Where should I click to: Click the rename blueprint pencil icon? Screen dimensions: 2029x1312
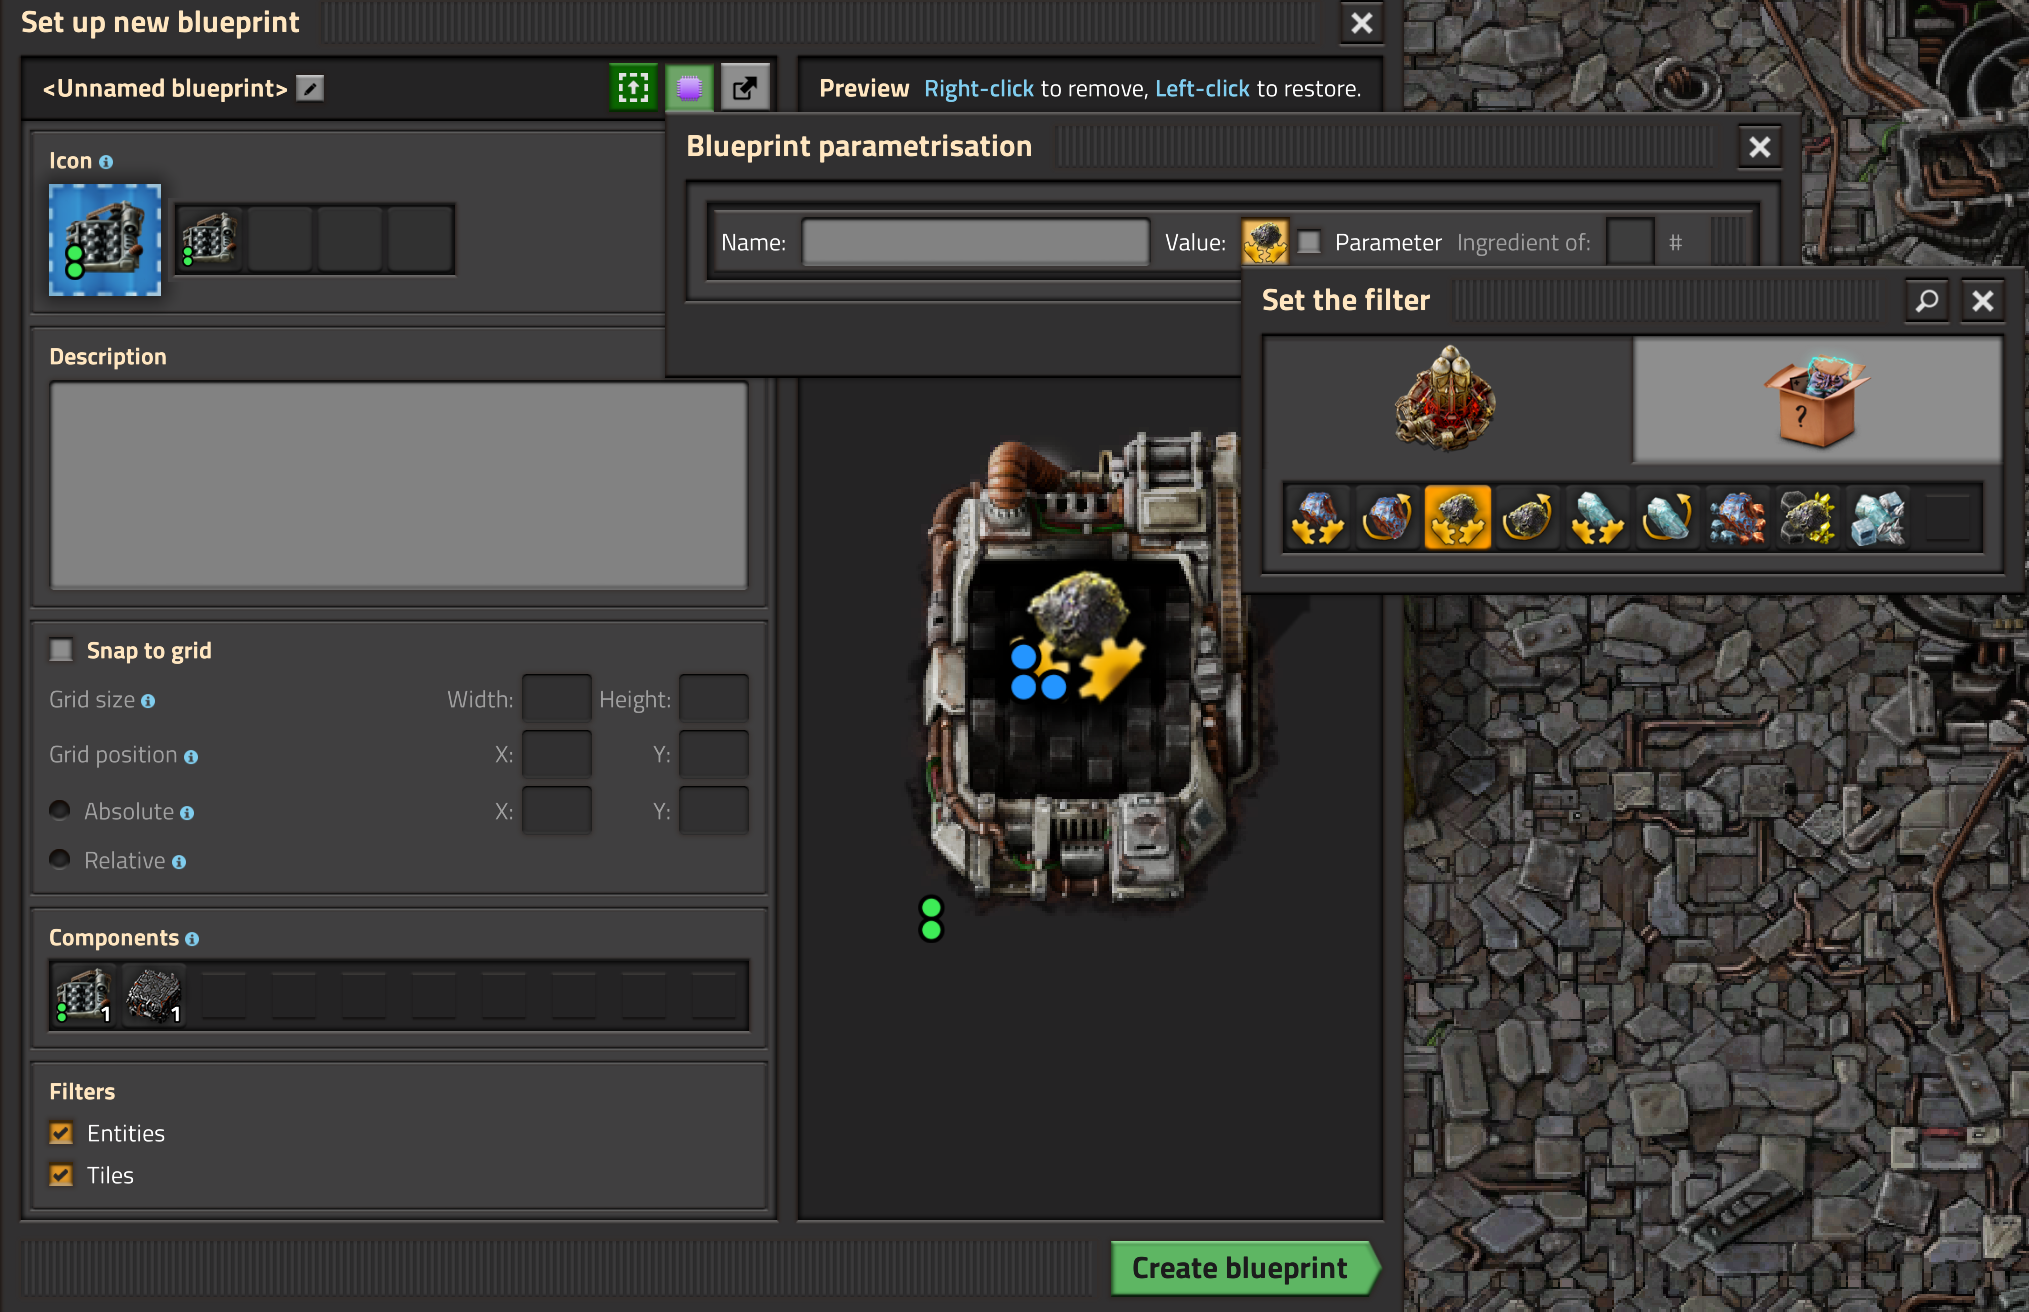[311, 89]
